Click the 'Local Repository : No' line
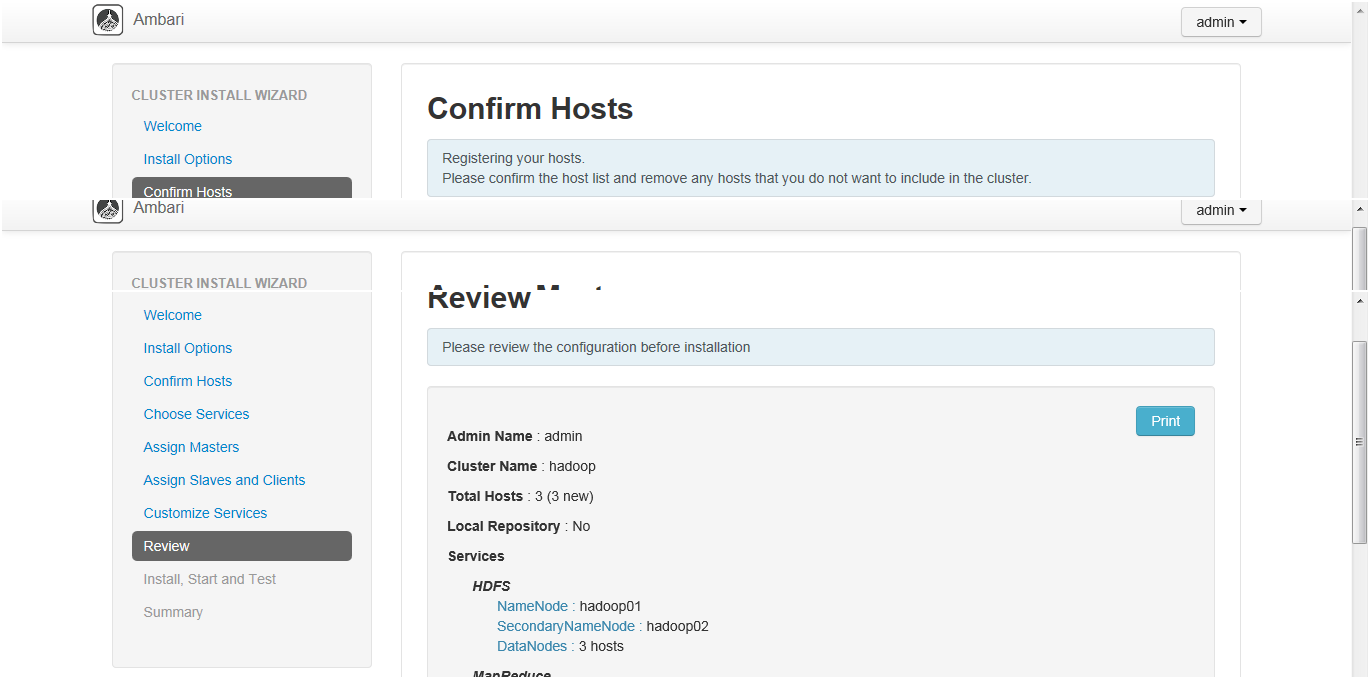 (x=519, y=526)
